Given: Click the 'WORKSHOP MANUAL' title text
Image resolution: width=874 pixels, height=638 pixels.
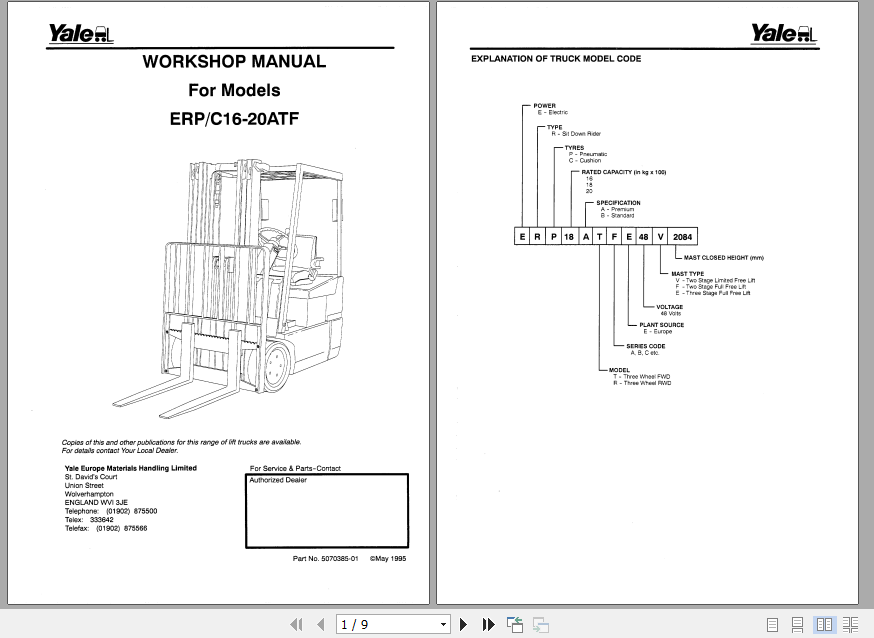Looking at the screenshot, I should tap(234, 61).
